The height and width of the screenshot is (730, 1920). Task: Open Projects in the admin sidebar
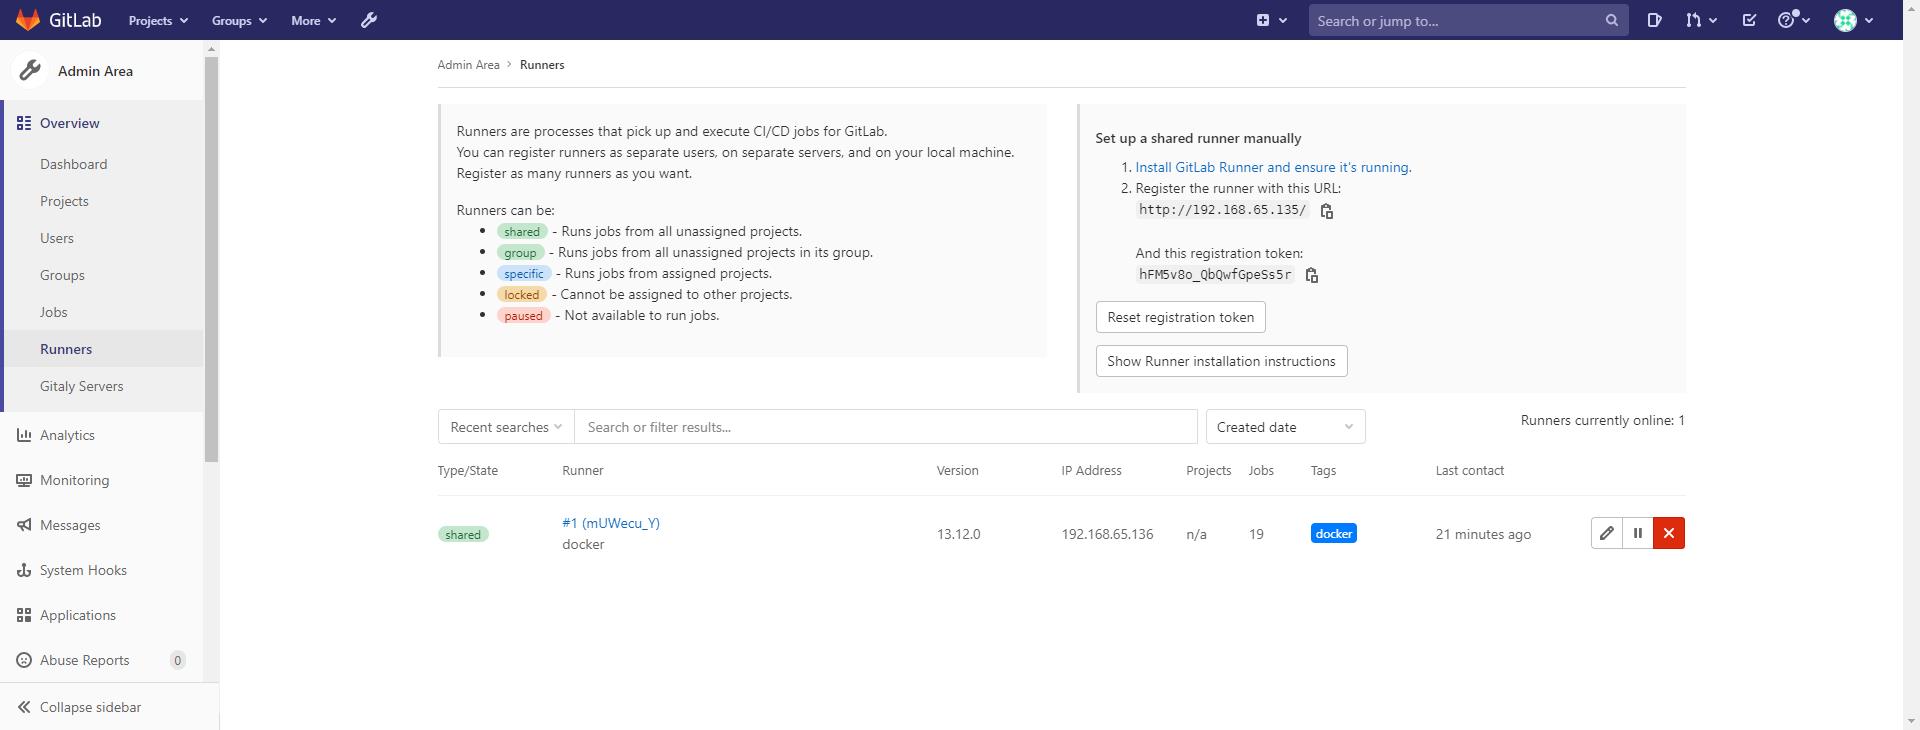click(64, 201)
